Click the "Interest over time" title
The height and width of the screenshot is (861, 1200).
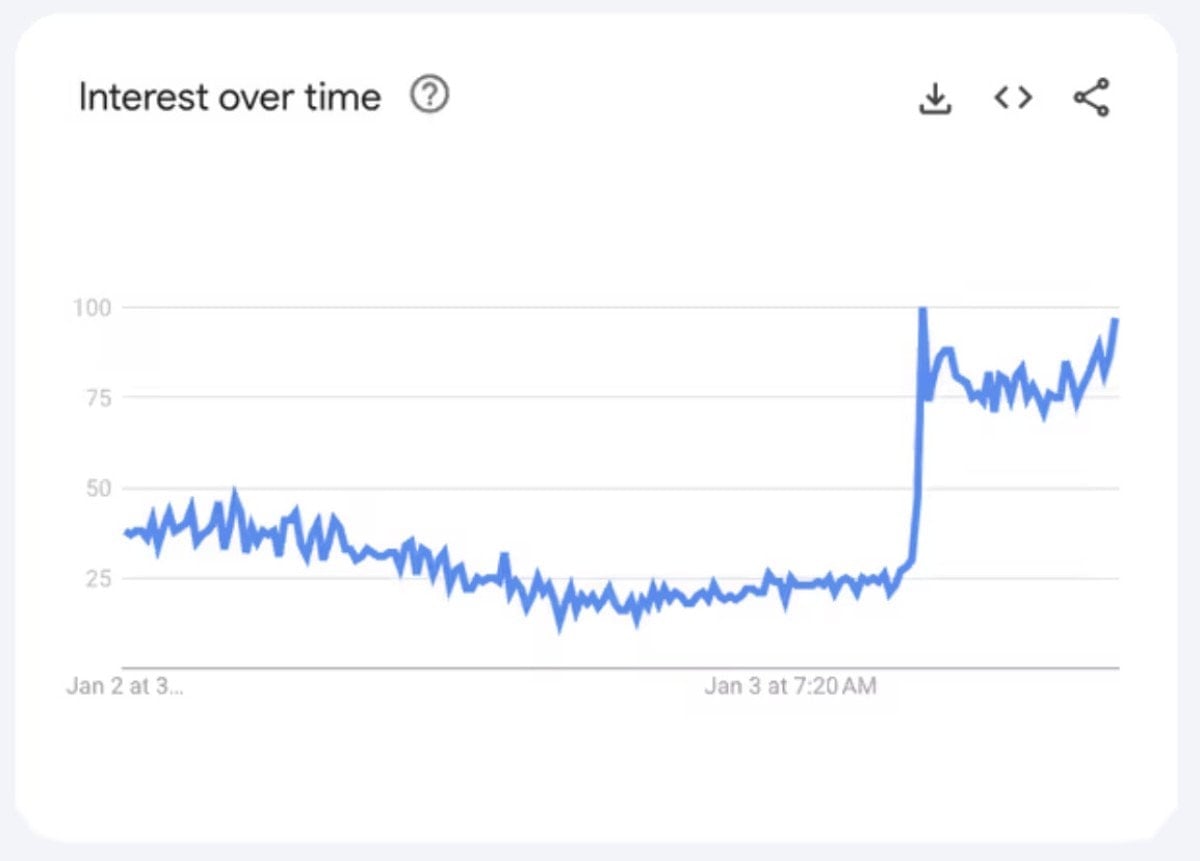(229, 97)
